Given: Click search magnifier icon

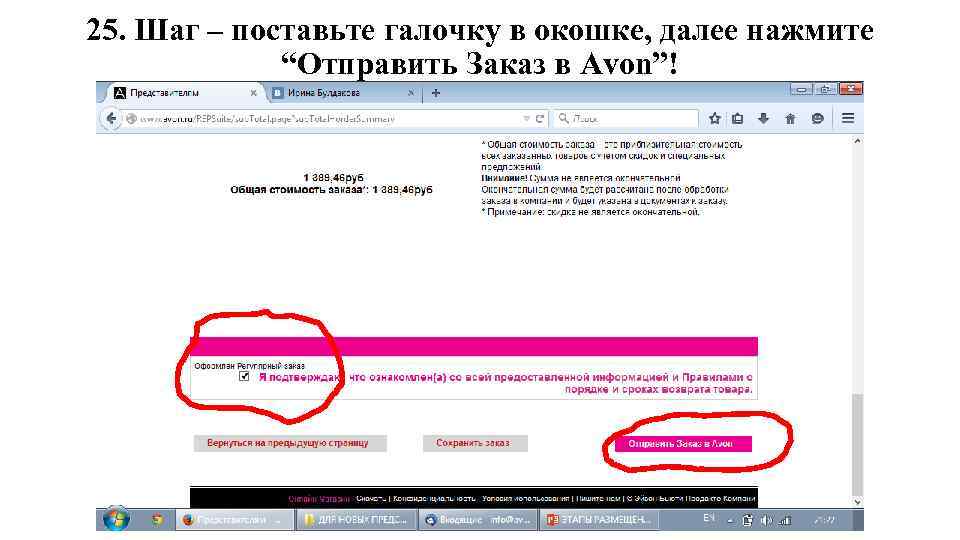Looking at the screenshot, I should click(563, 118).
